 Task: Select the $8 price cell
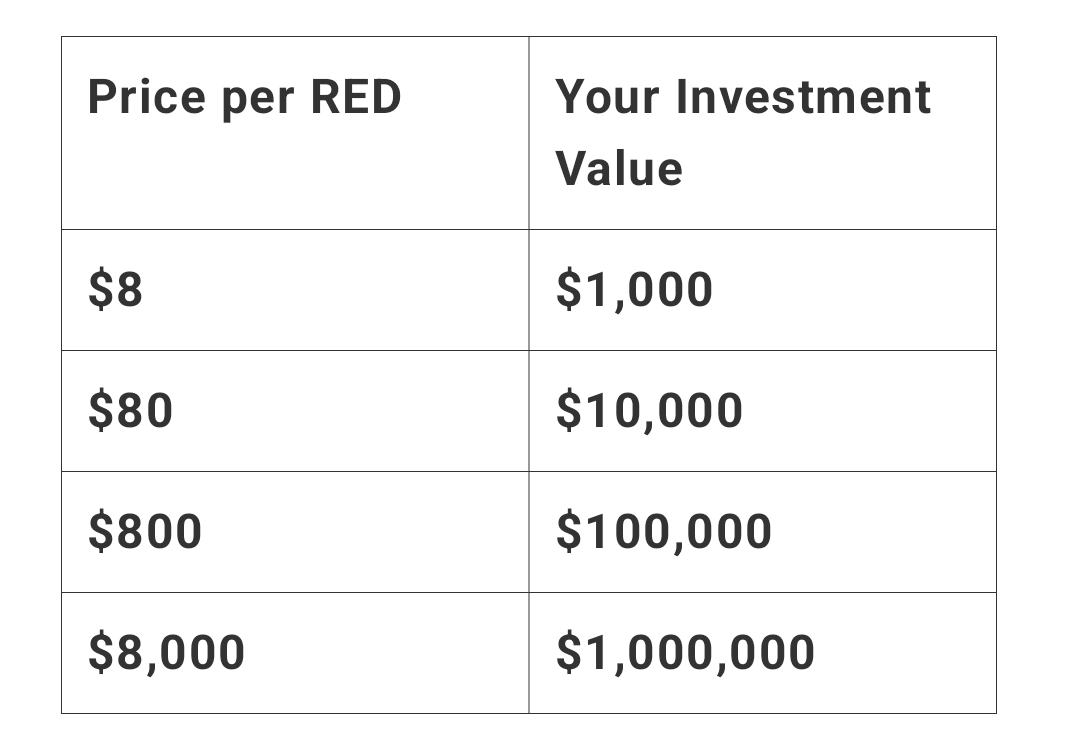coord(295,290)
